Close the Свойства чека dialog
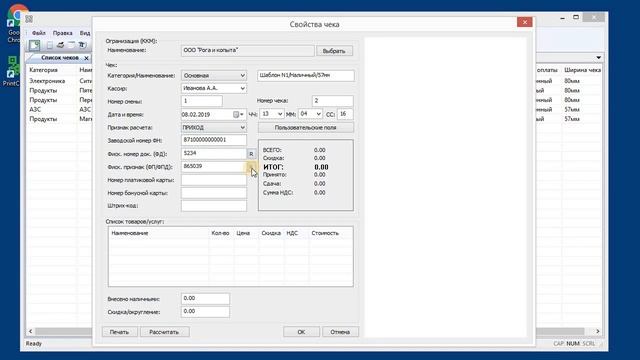Image resolution: width=640 pixels, height=360 pixels. (x=524, y=22)
